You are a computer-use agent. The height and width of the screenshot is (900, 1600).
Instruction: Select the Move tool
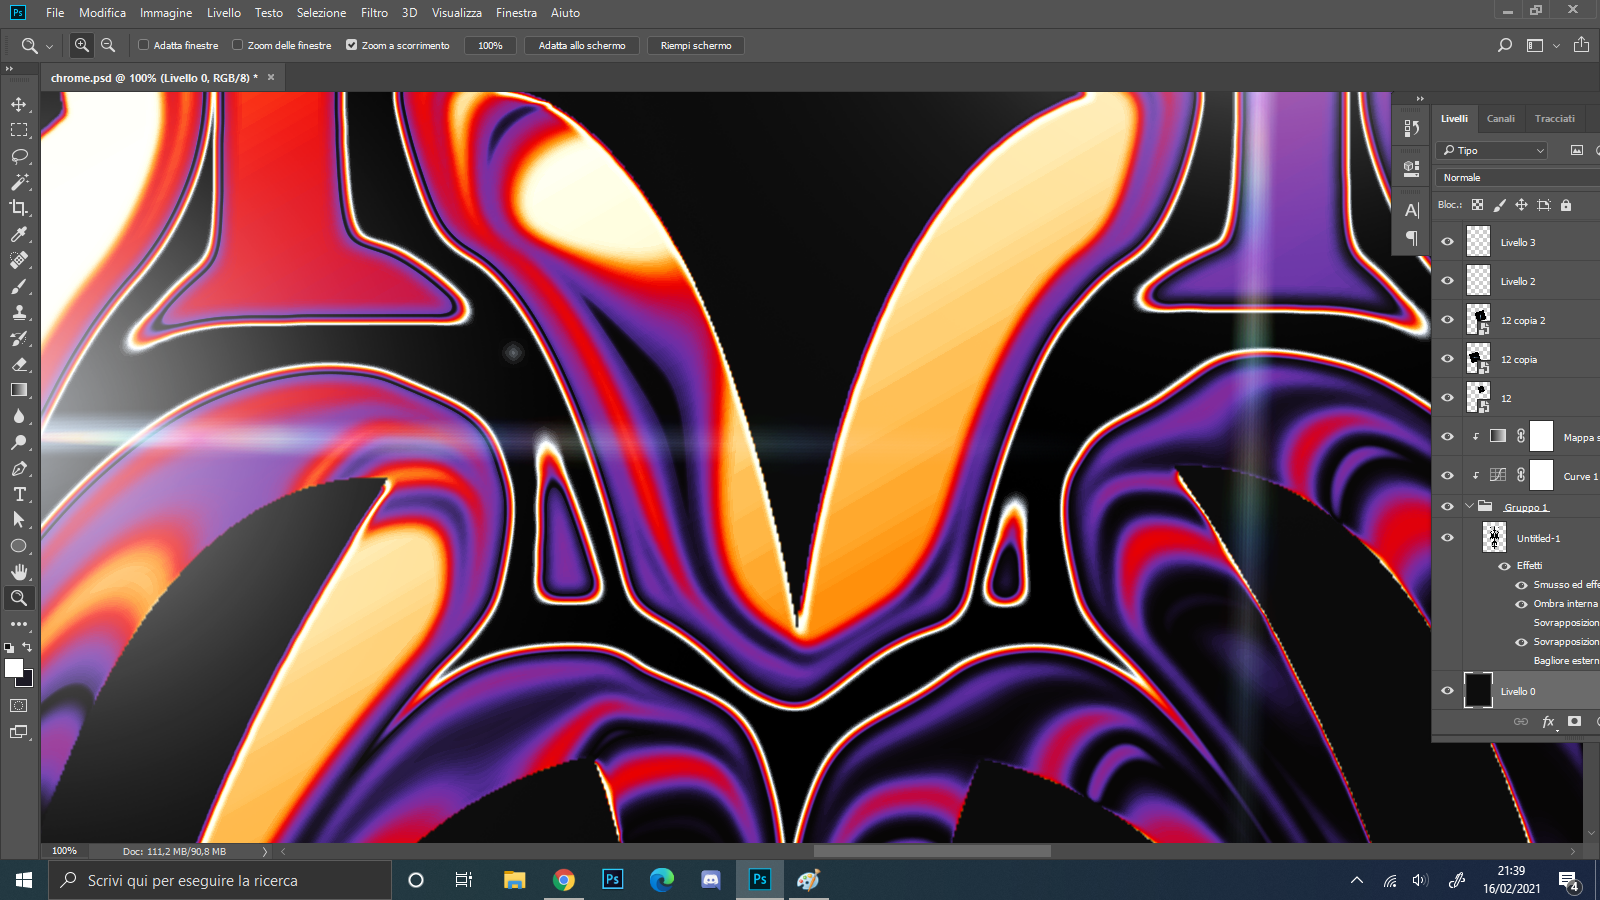coord(20,104)
